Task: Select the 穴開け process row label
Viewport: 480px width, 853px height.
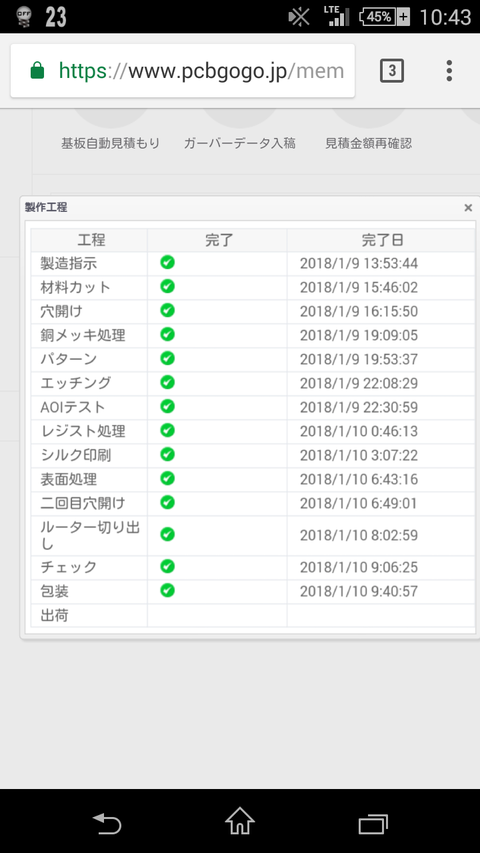Action: pyautogui.click(x=61, y=312)
